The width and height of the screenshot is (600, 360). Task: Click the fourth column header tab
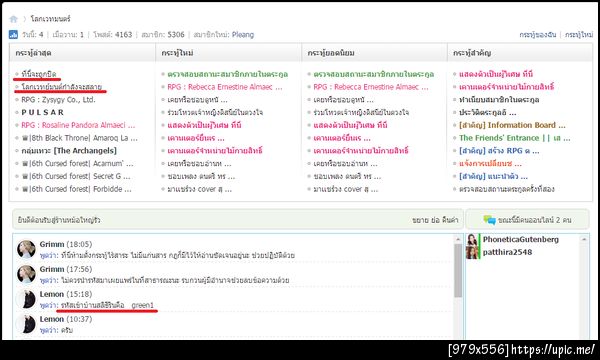pos(520,53)
